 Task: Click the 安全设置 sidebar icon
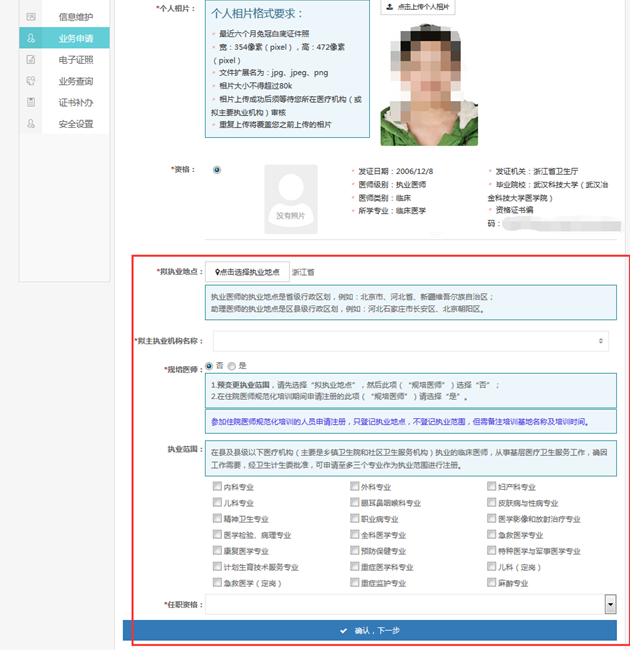pos(31,124)
